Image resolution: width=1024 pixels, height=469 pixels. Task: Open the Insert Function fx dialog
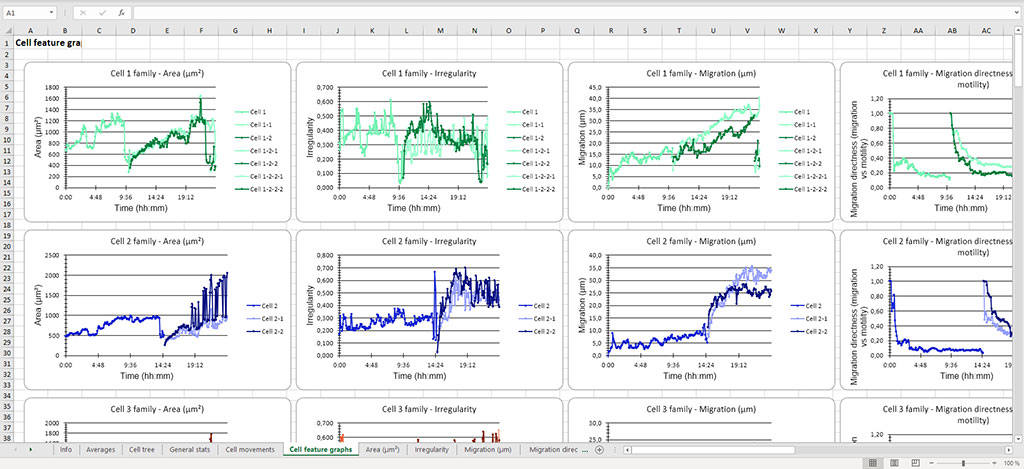(121, 12)
